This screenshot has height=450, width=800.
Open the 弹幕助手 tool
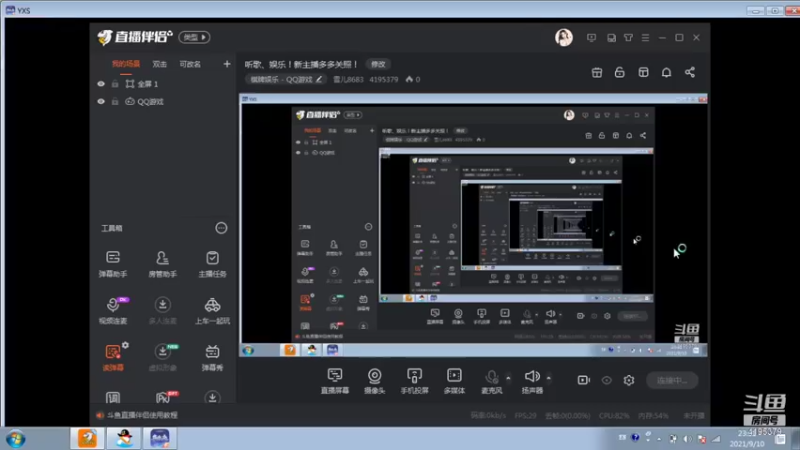[113, 264]
